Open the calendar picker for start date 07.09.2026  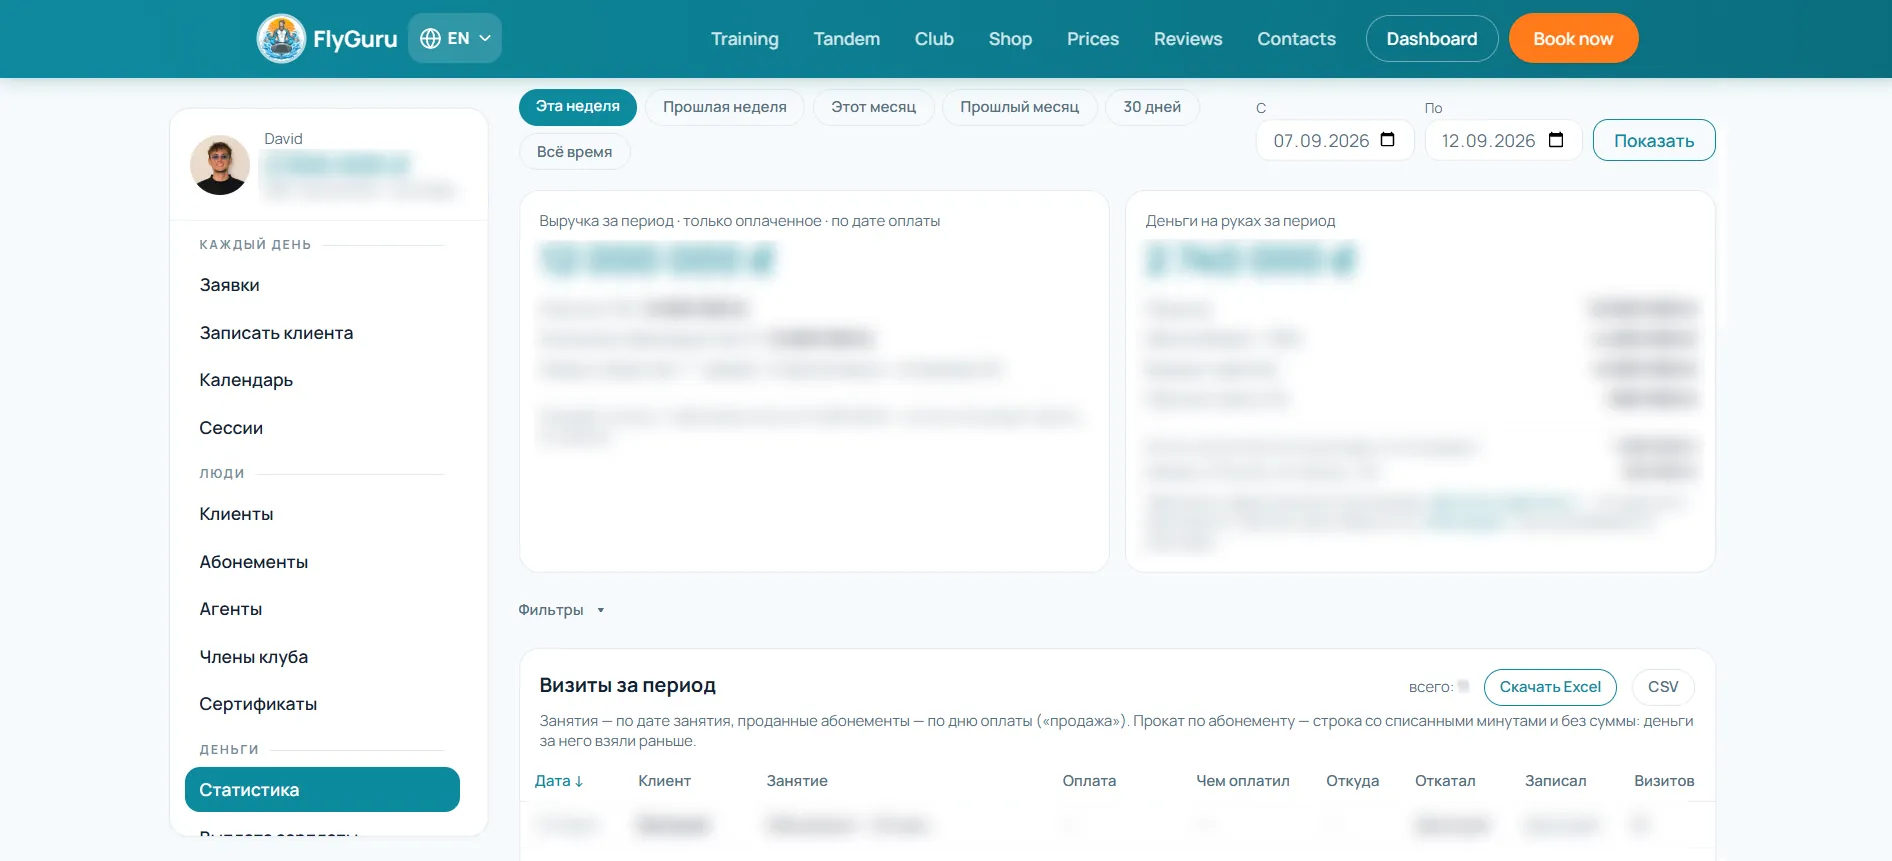point(1387,140)
